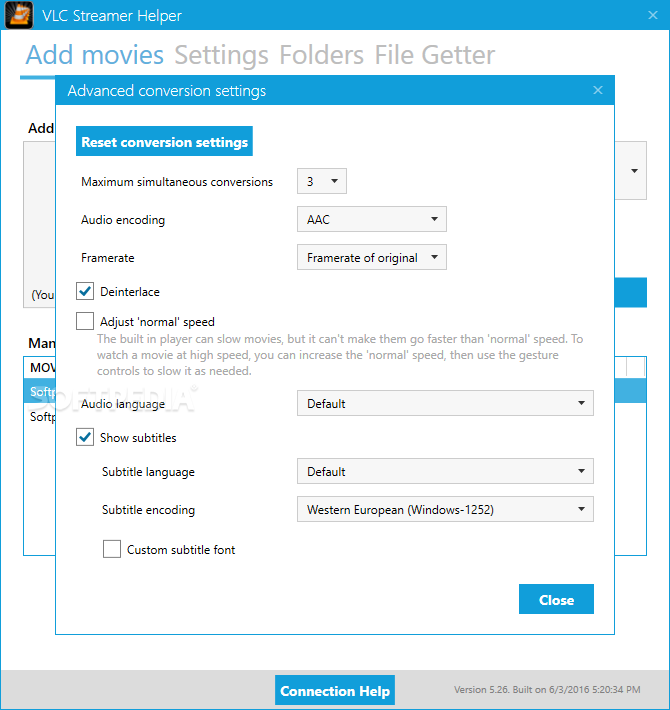Expand the dropdown arrow in the background Add panel
This screenshot has width=670, height=710.
click(634, 171)
